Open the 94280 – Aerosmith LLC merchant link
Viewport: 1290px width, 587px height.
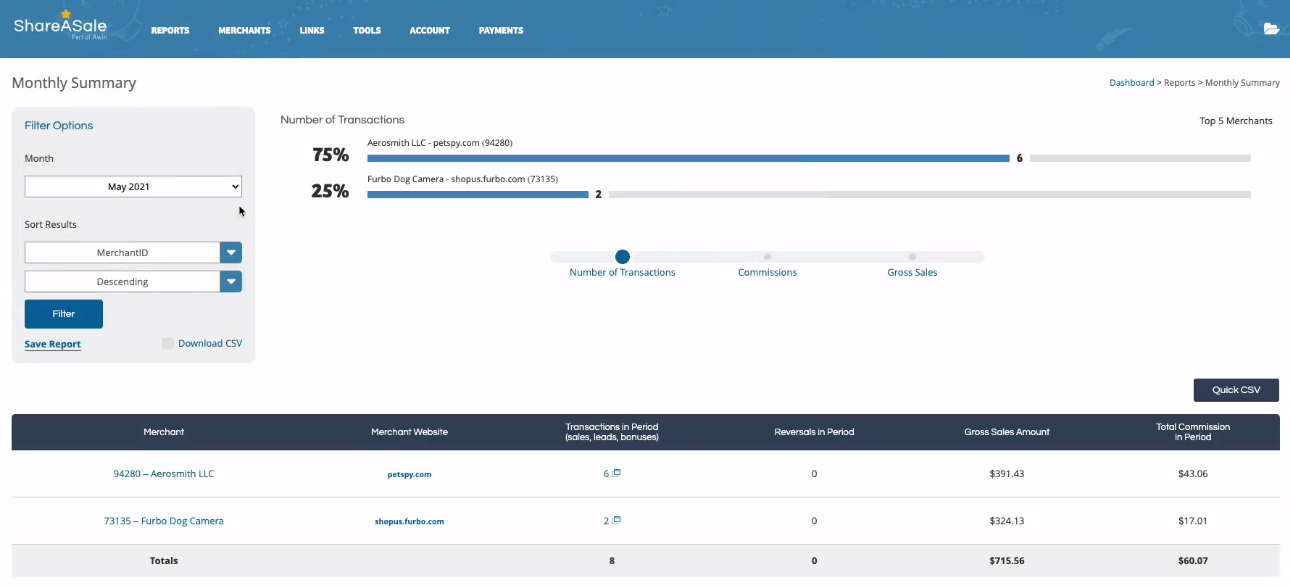tap(164, 474)
